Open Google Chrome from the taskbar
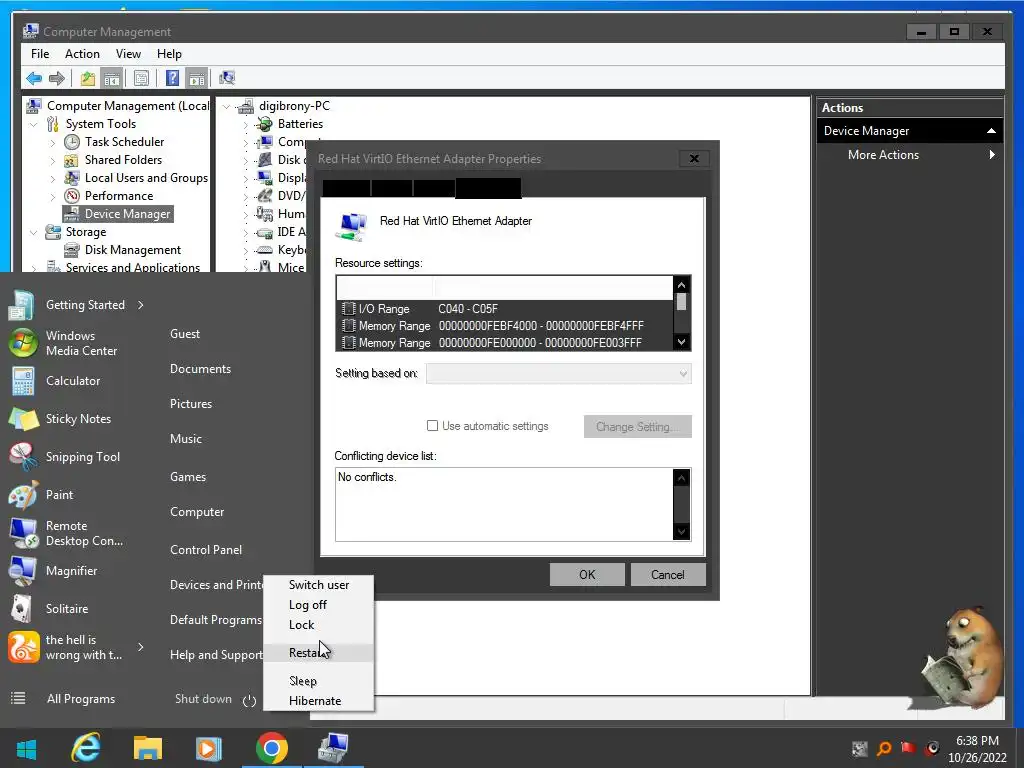This screenshot has height=768, width=1024. tap(272, 748)
